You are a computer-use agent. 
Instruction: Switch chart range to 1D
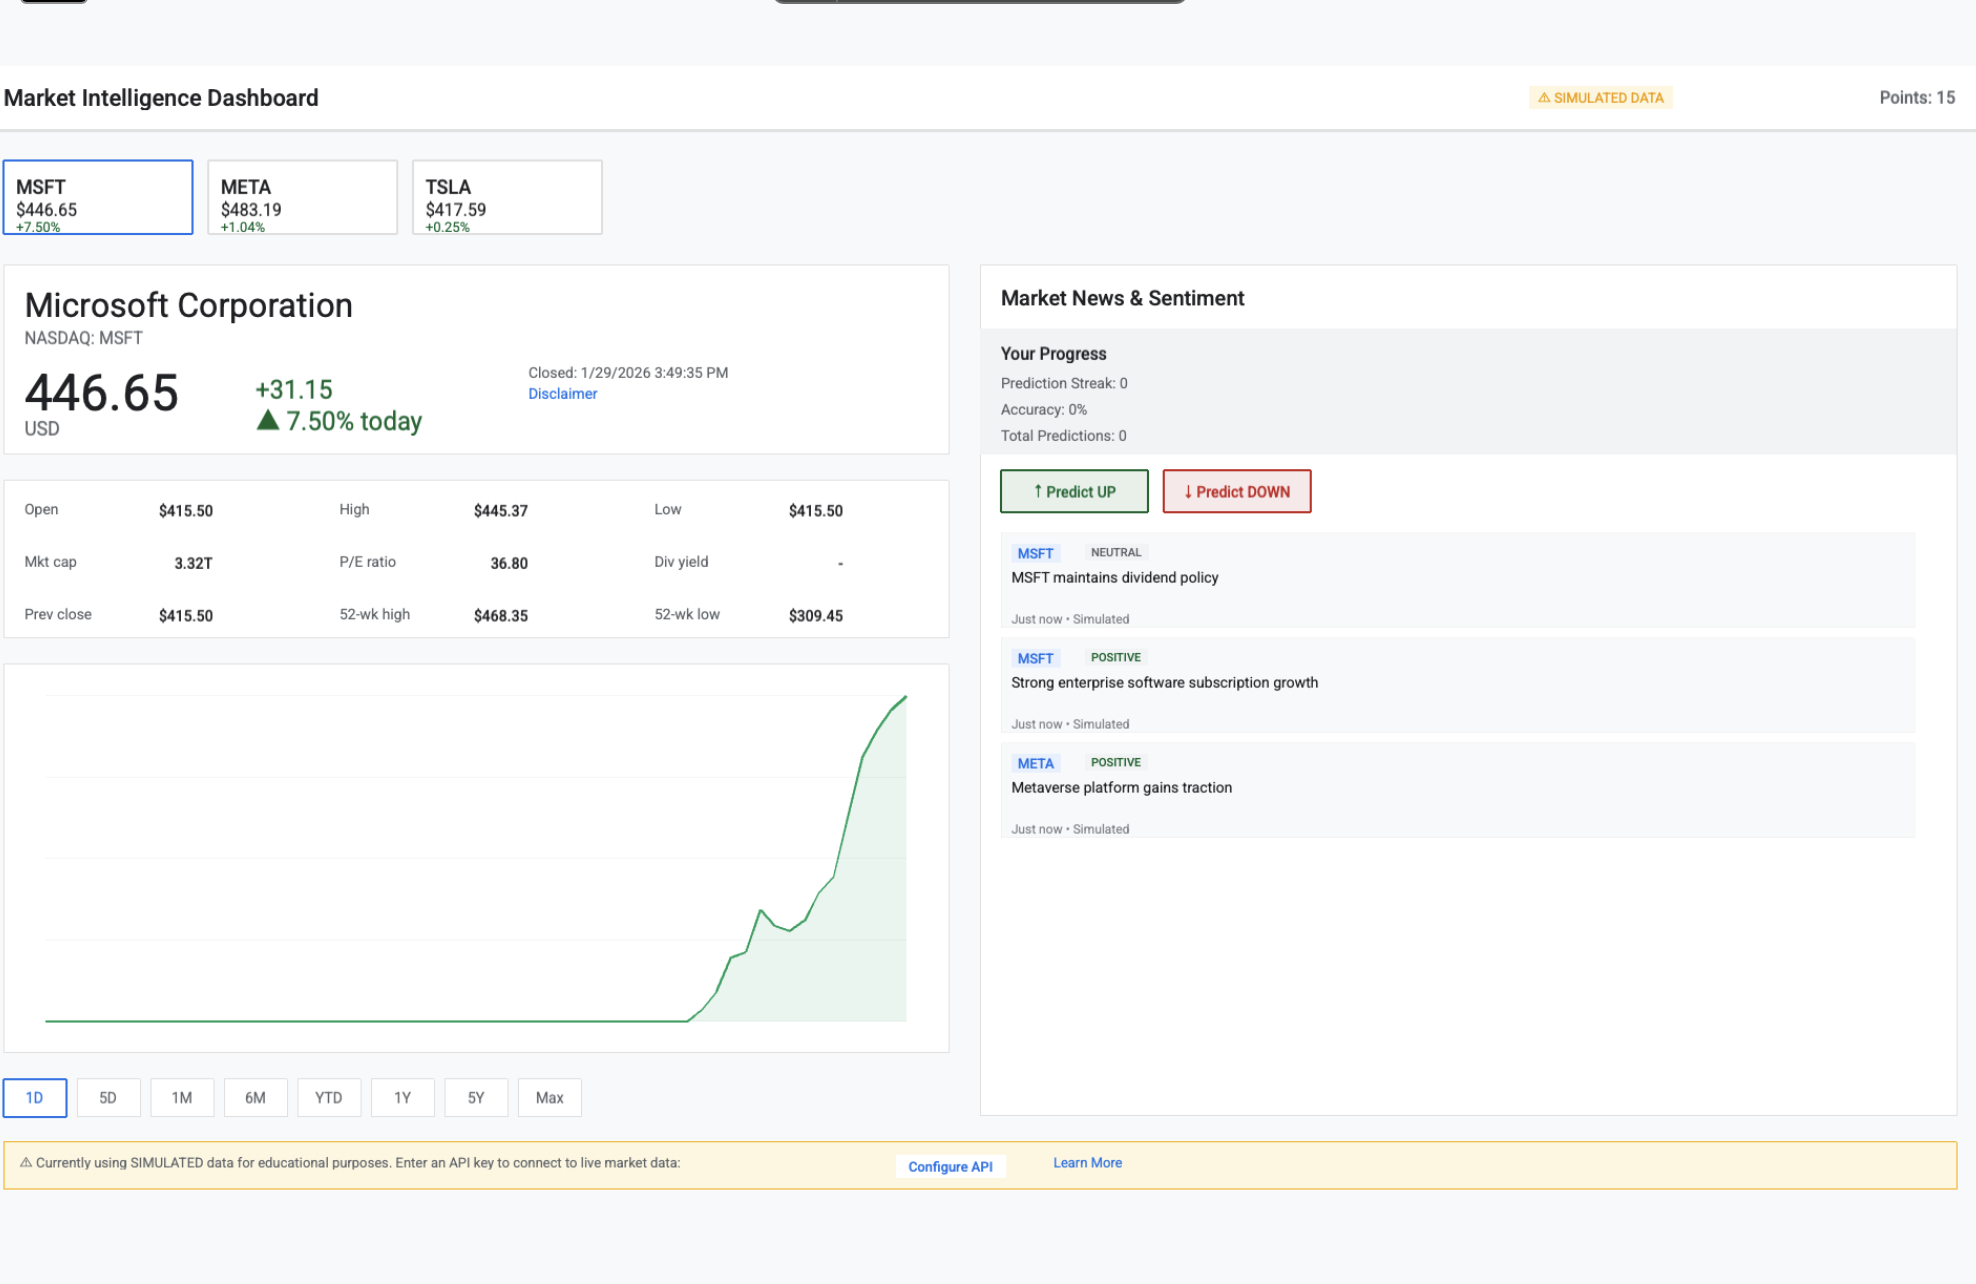point(35,1097)
